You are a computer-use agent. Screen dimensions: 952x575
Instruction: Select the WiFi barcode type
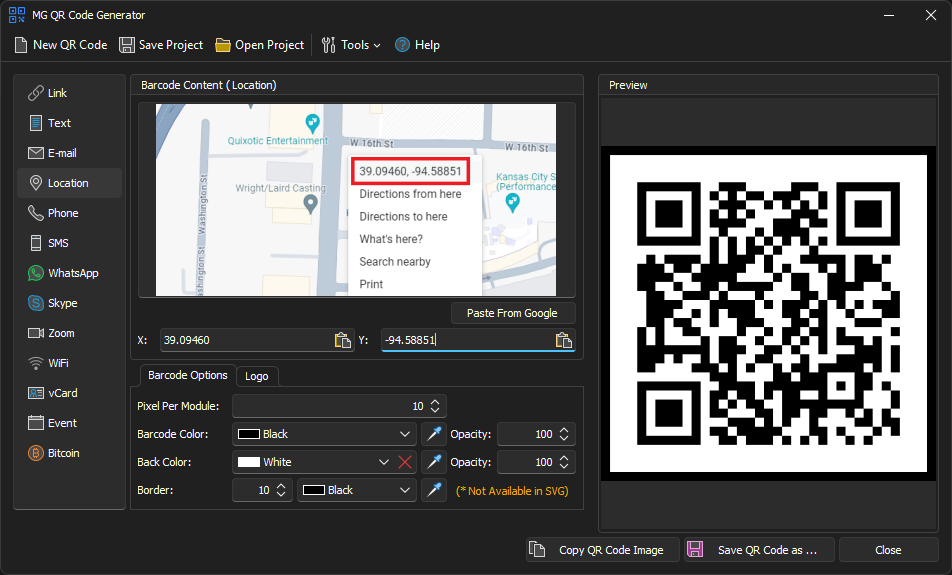pos(69,363)
